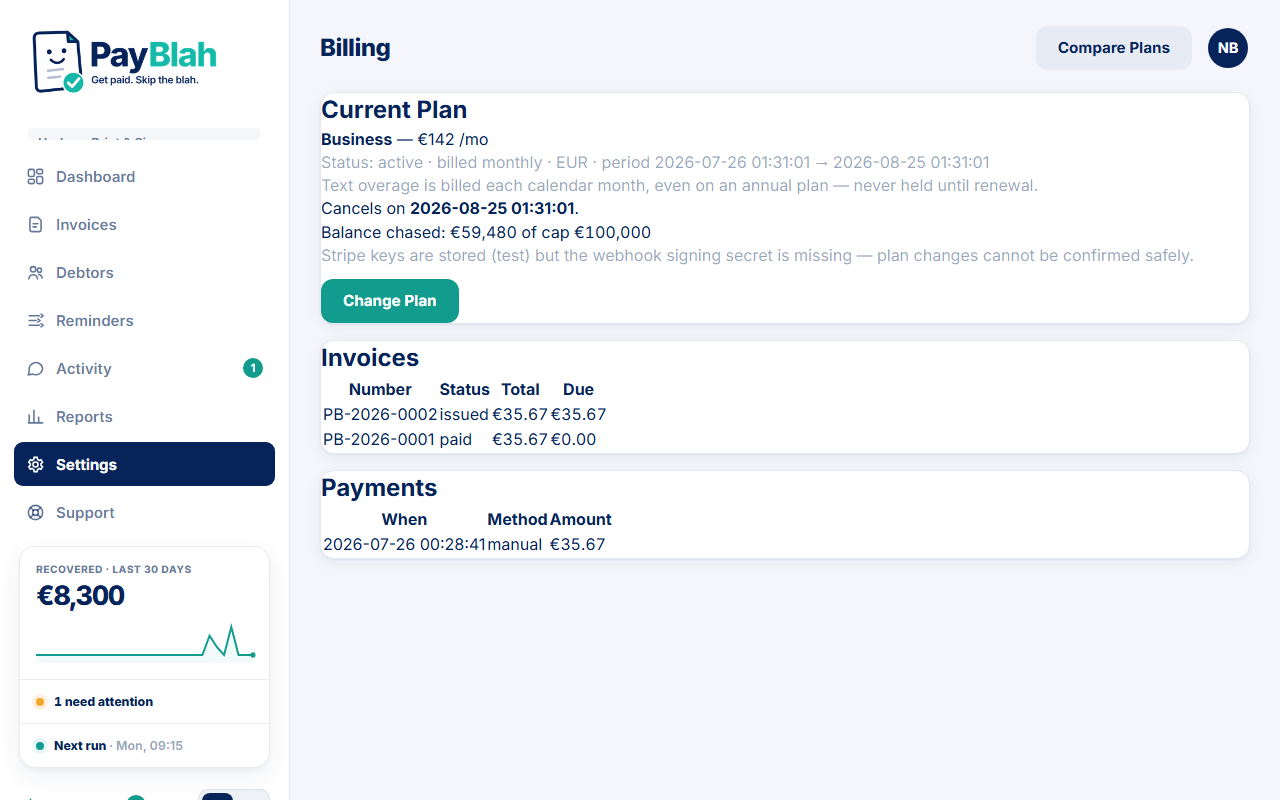Click the Next run schedule row
The height and width of the screenshot is (800, 1280).
(x=144, y=746)
